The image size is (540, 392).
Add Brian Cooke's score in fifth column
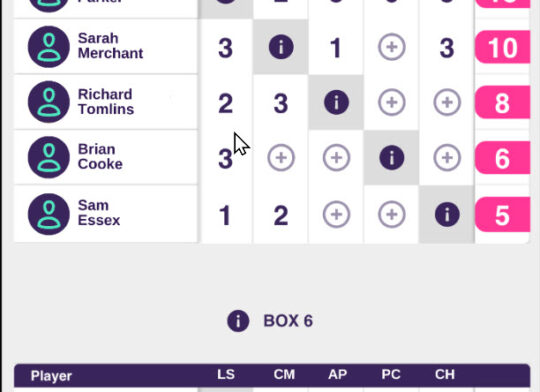tap(447, 158)
